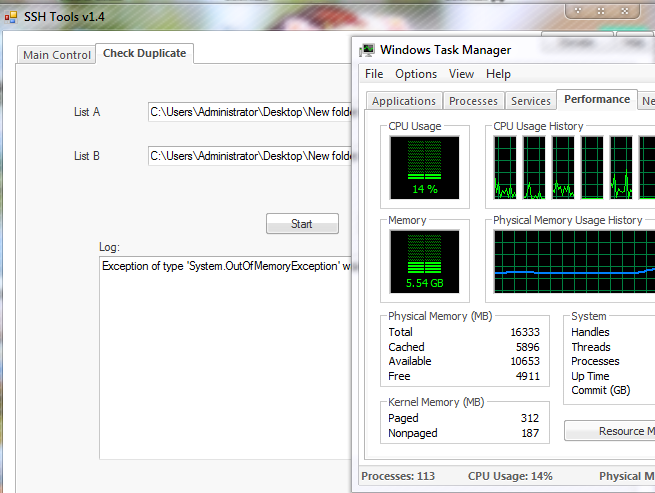Click the Paged kernel memory value 312

[x=530, y=418]
